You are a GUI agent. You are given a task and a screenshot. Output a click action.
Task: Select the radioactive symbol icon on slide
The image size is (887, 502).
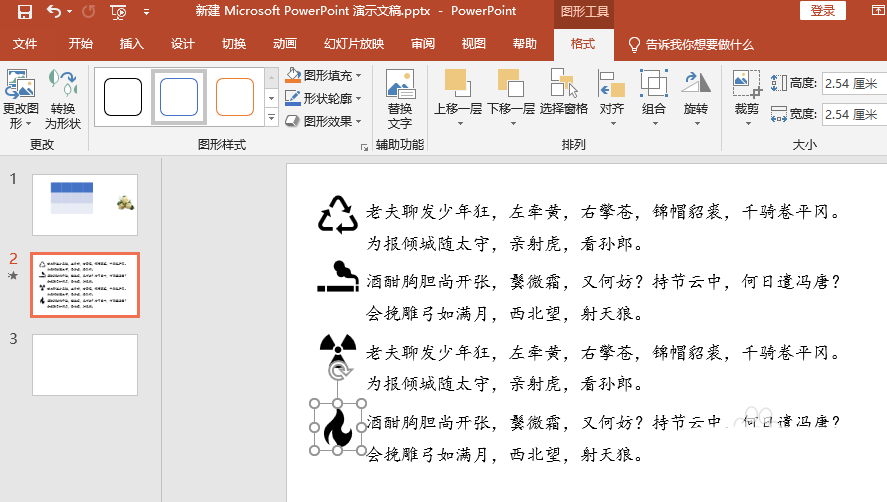pos(338,348)
